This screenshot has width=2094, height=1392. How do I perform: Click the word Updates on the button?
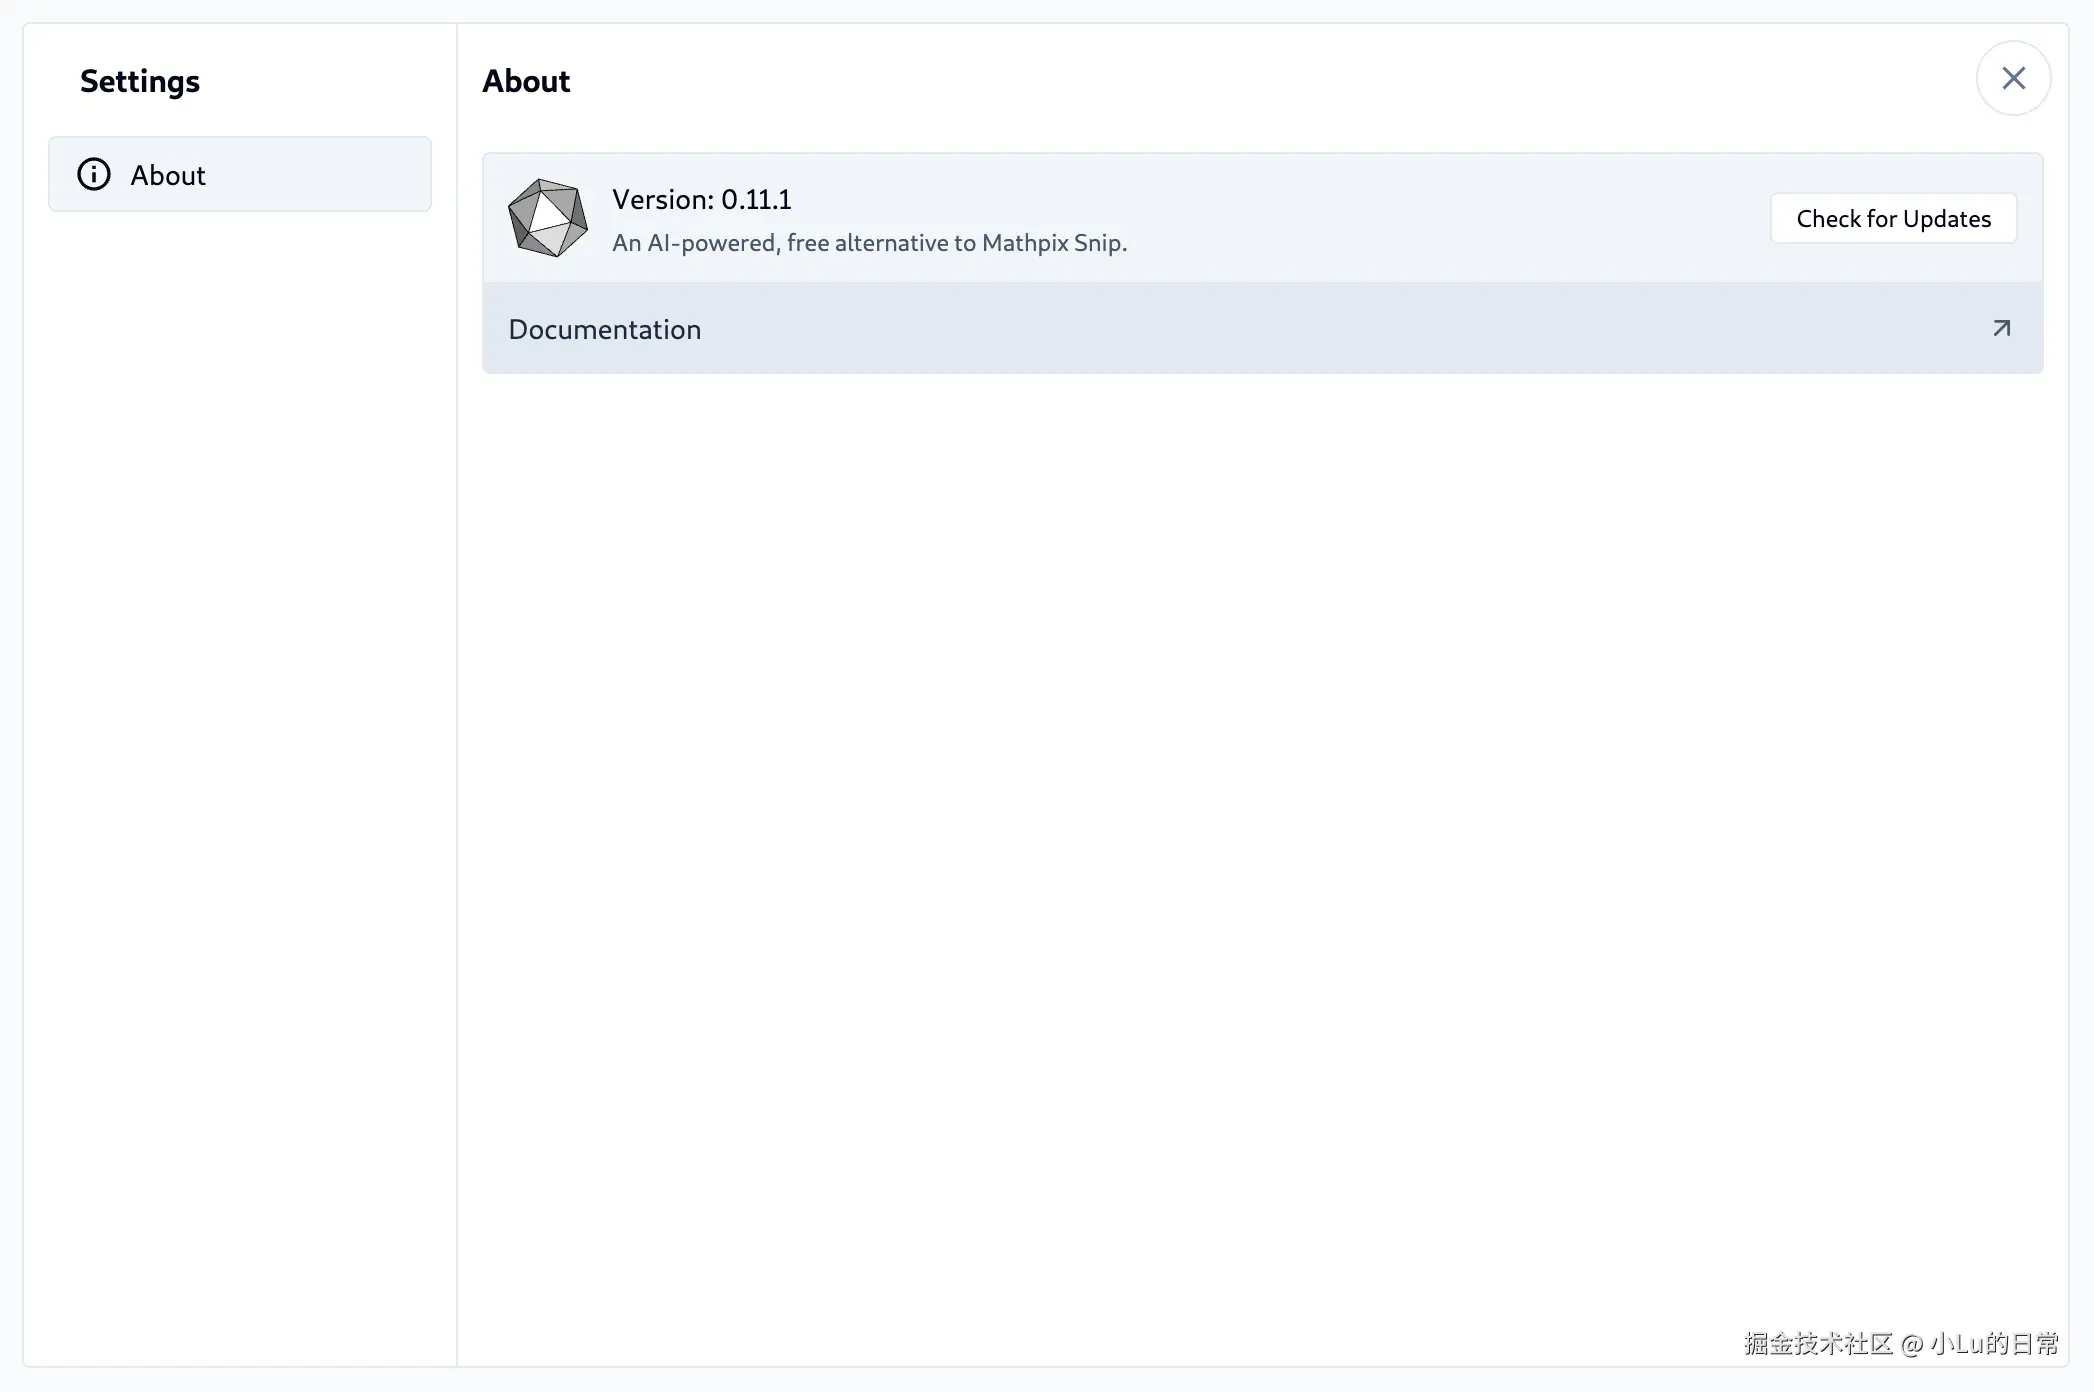tap(1946, 219)
